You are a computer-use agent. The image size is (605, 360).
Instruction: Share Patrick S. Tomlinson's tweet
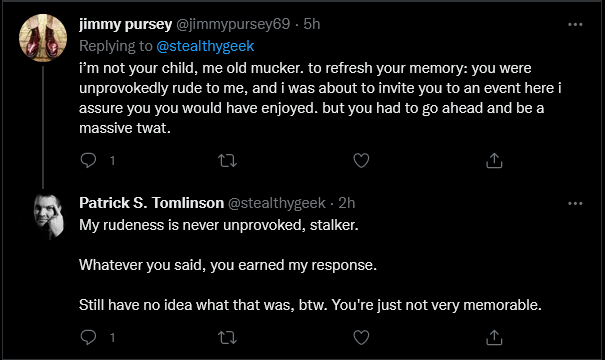[494, 338]
